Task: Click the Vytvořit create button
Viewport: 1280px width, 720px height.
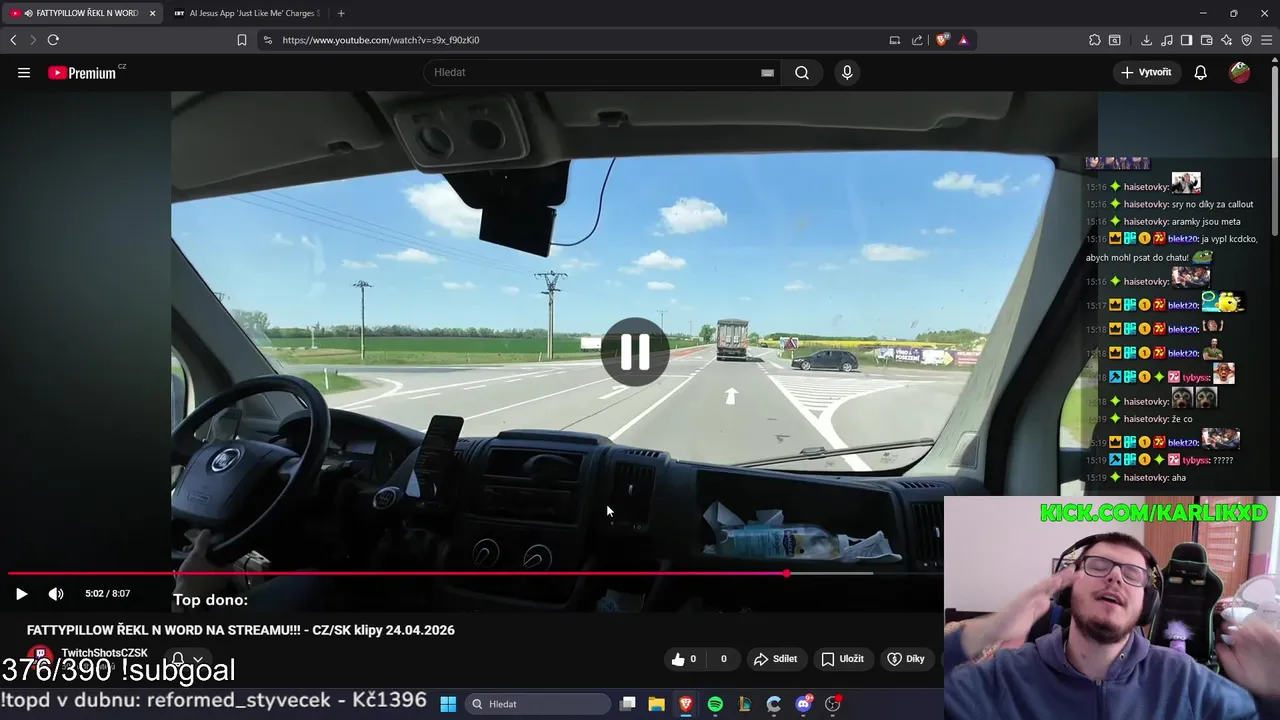Action: (x=1146, y=72)
